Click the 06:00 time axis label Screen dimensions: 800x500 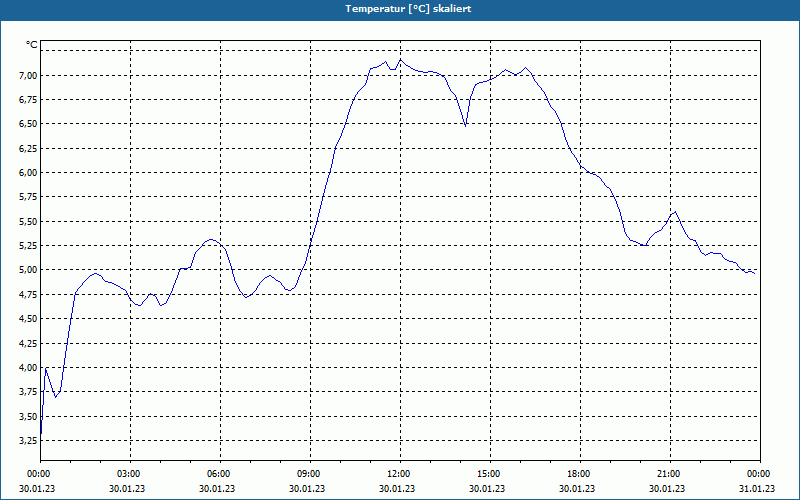[x=220, y=474]
